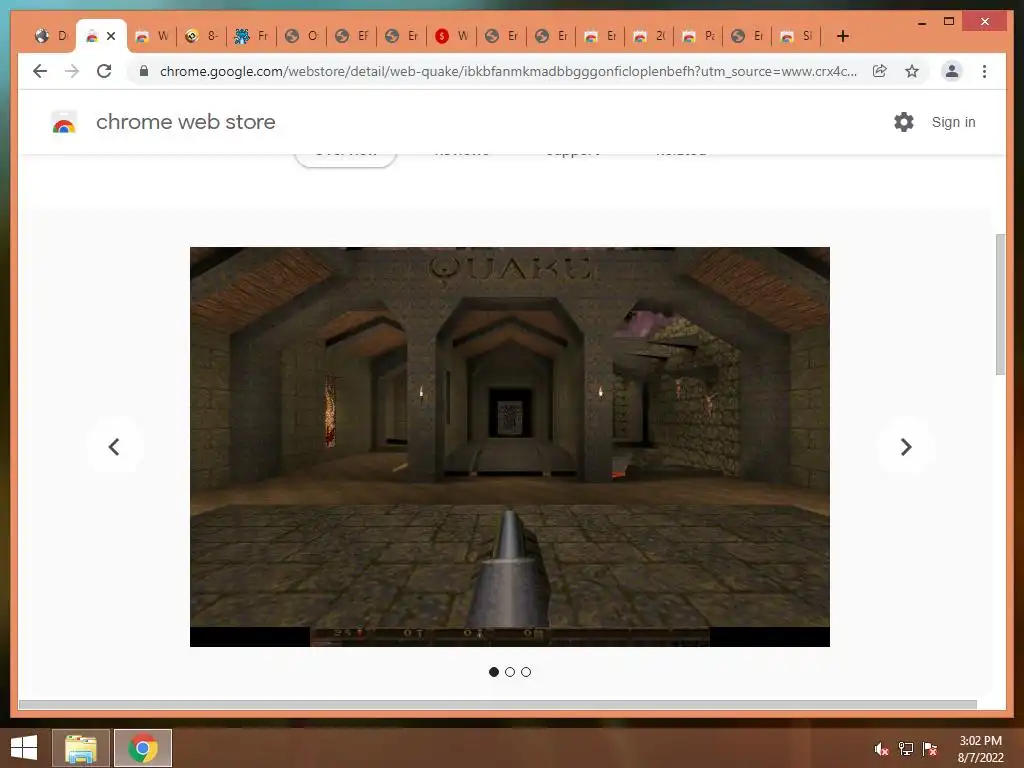Open the Windows Start menu
This screenshot has width=1024, height=768.
tap(24, 748)
